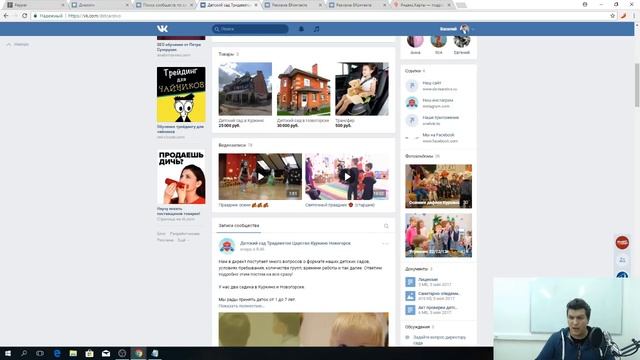
Task: Open the VK logo home link
Action: 162,29
